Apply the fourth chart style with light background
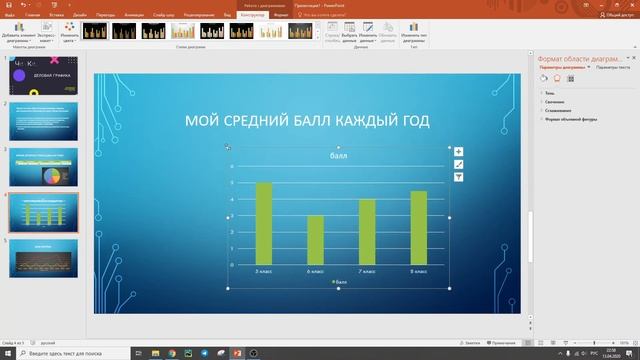Image resolution: width=640 pixels, height=360 pixels. tap(183, 31)
